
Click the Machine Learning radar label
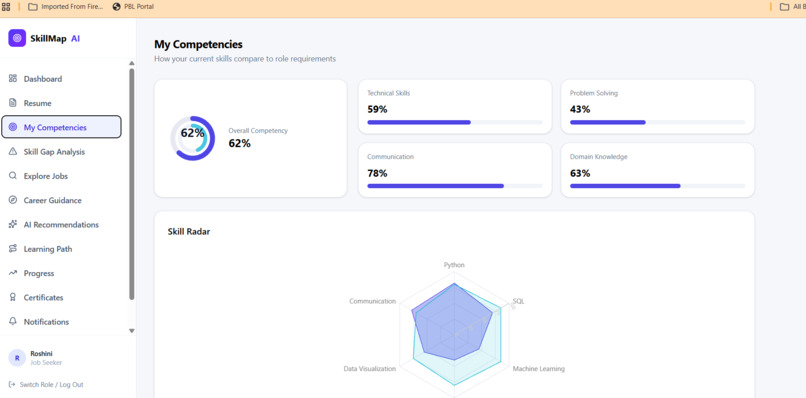click(x=539, y=369)
